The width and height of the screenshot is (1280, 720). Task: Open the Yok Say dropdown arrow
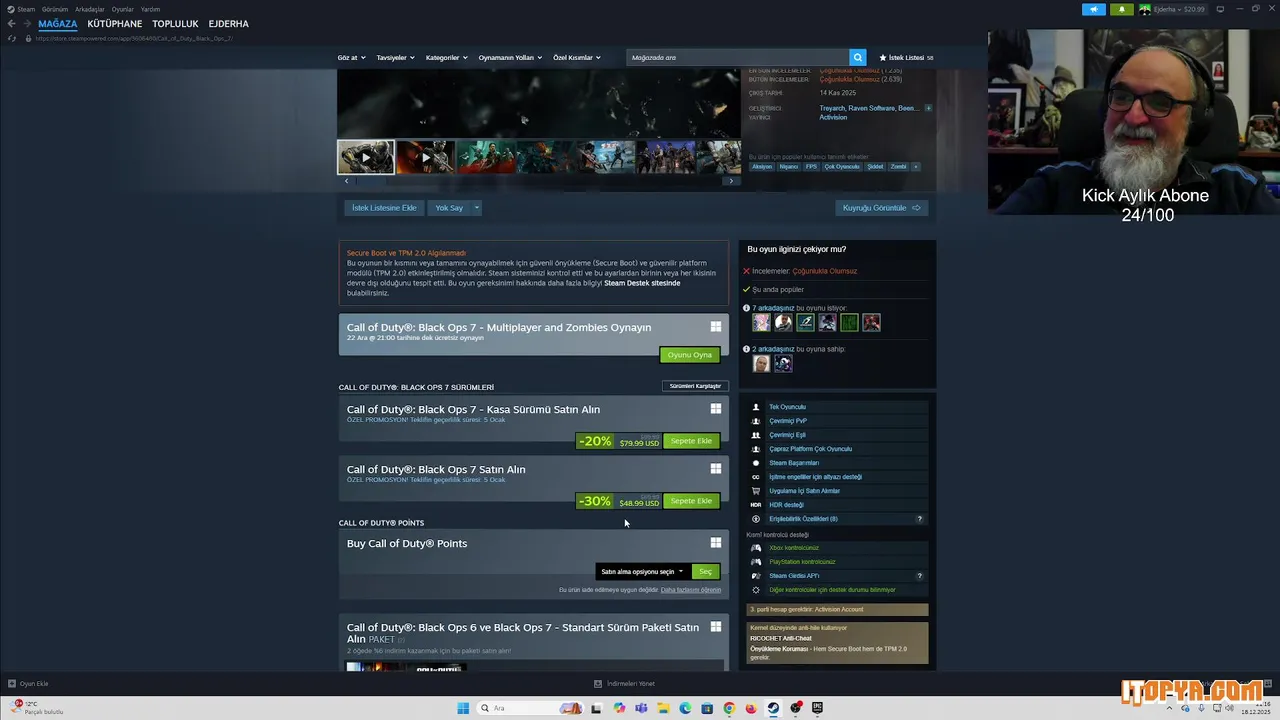(477, 208)
